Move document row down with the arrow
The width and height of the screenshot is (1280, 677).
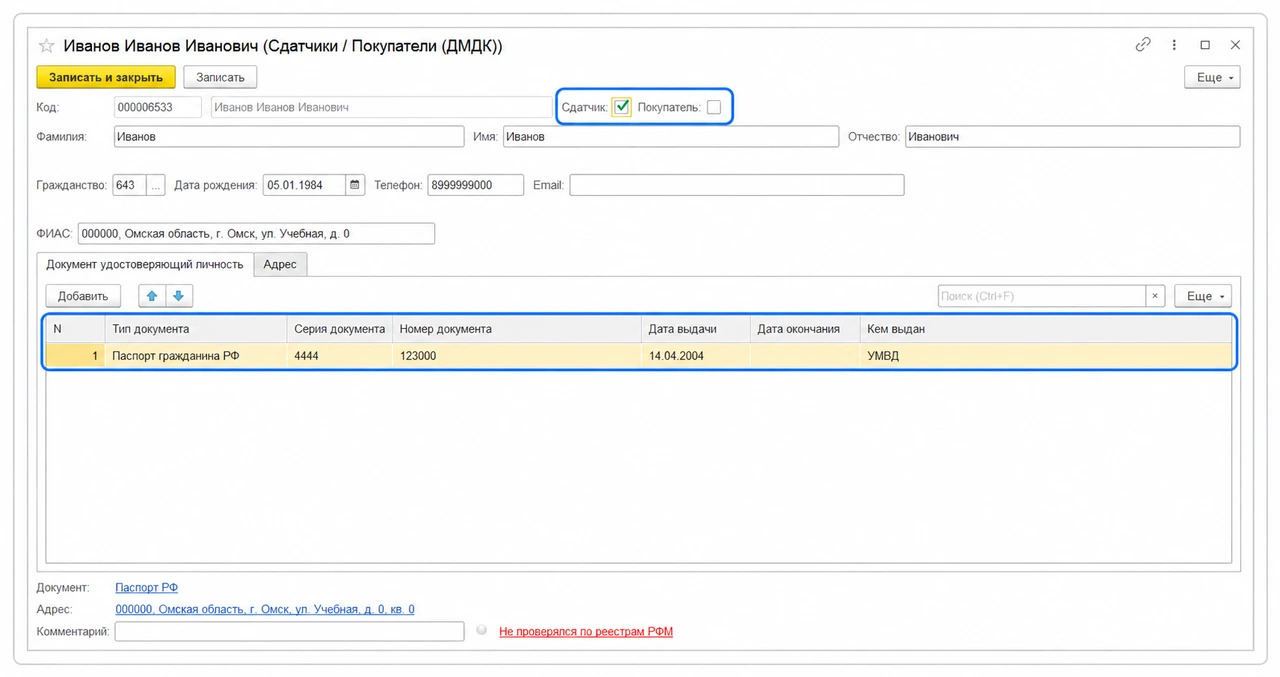179,296
